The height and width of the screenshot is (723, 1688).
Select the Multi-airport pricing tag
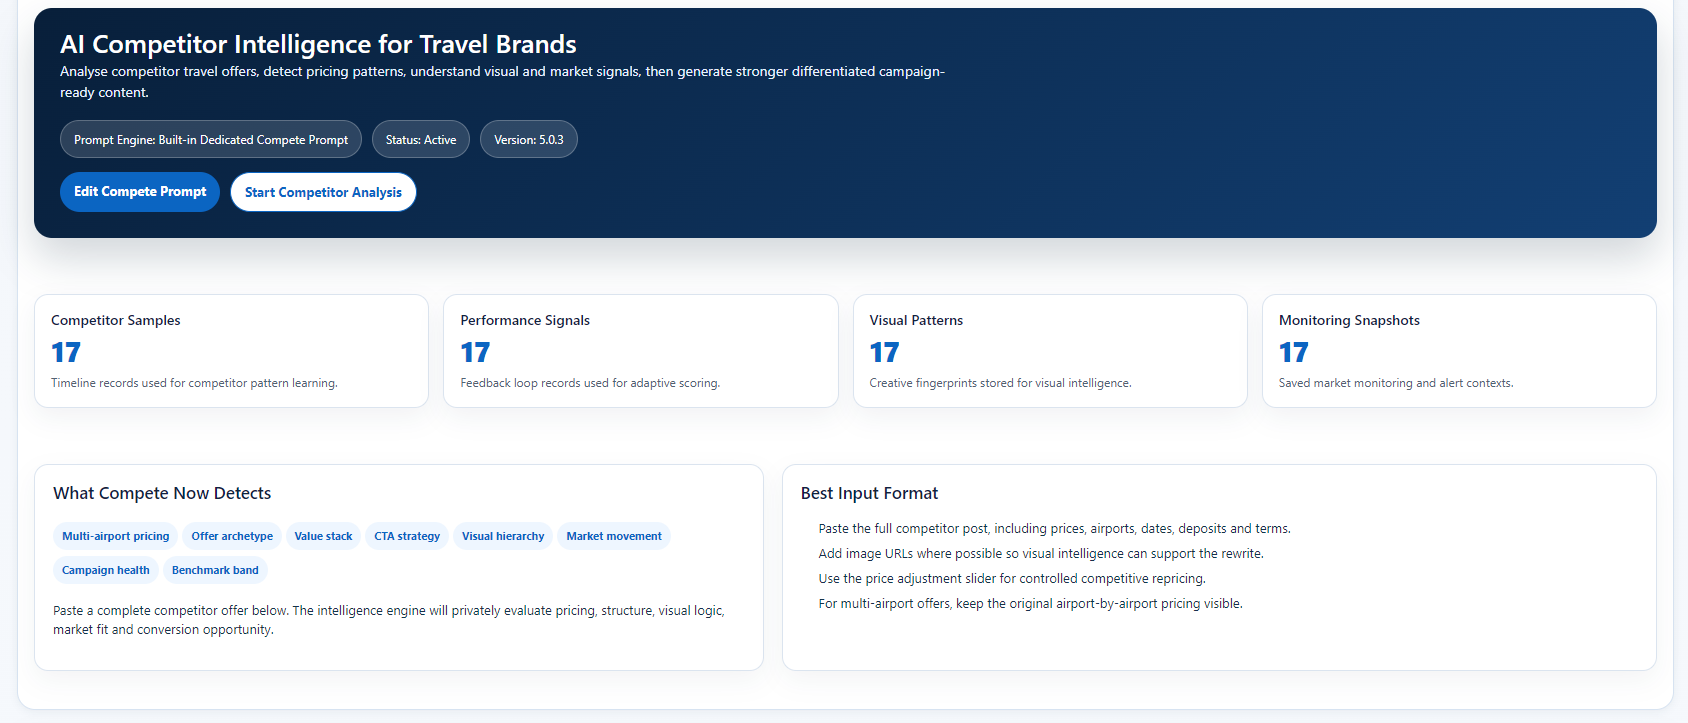click(116, 536)
